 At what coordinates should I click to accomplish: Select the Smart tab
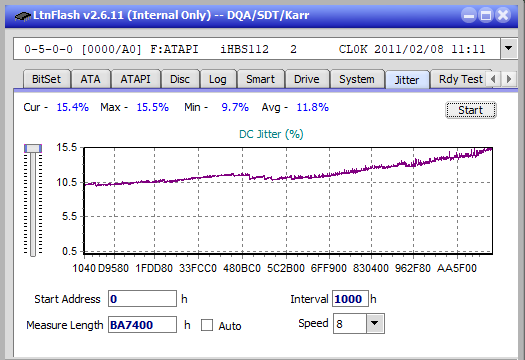[x=260, y=79]
